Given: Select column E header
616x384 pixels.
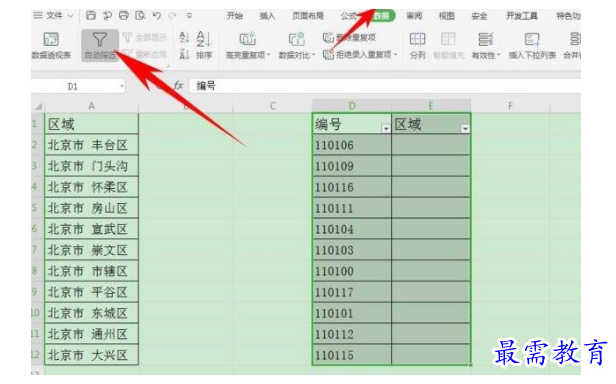Looking at the screenshot, I should [431, 106].
